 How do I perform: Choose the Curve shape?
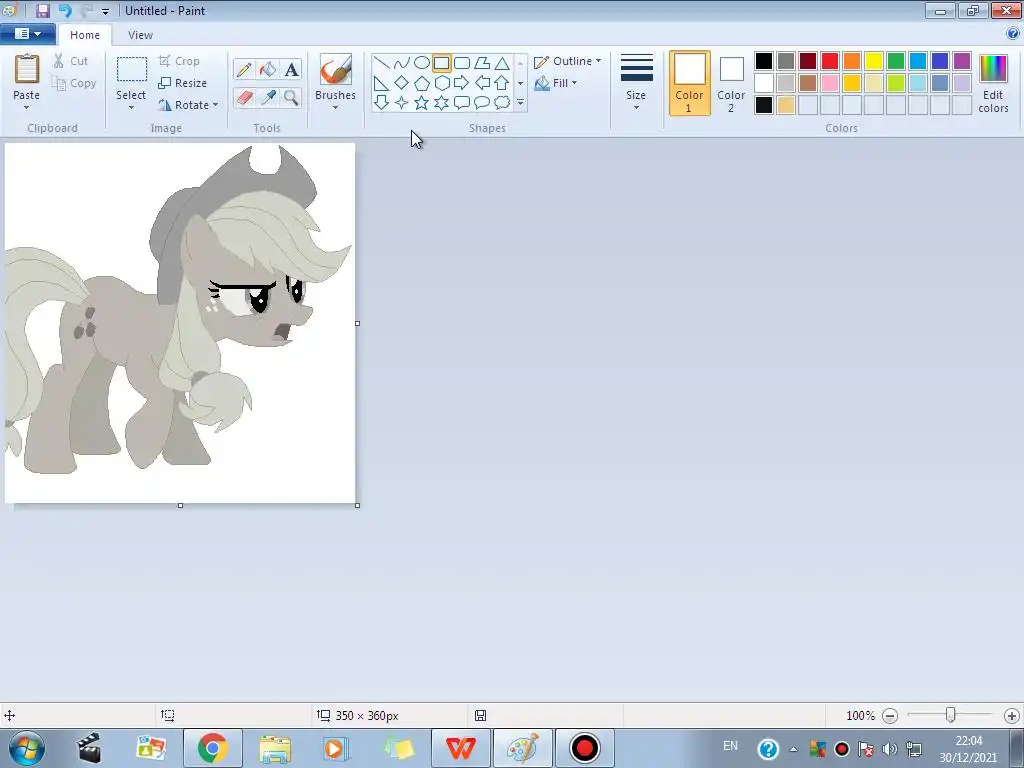[402, 63]
